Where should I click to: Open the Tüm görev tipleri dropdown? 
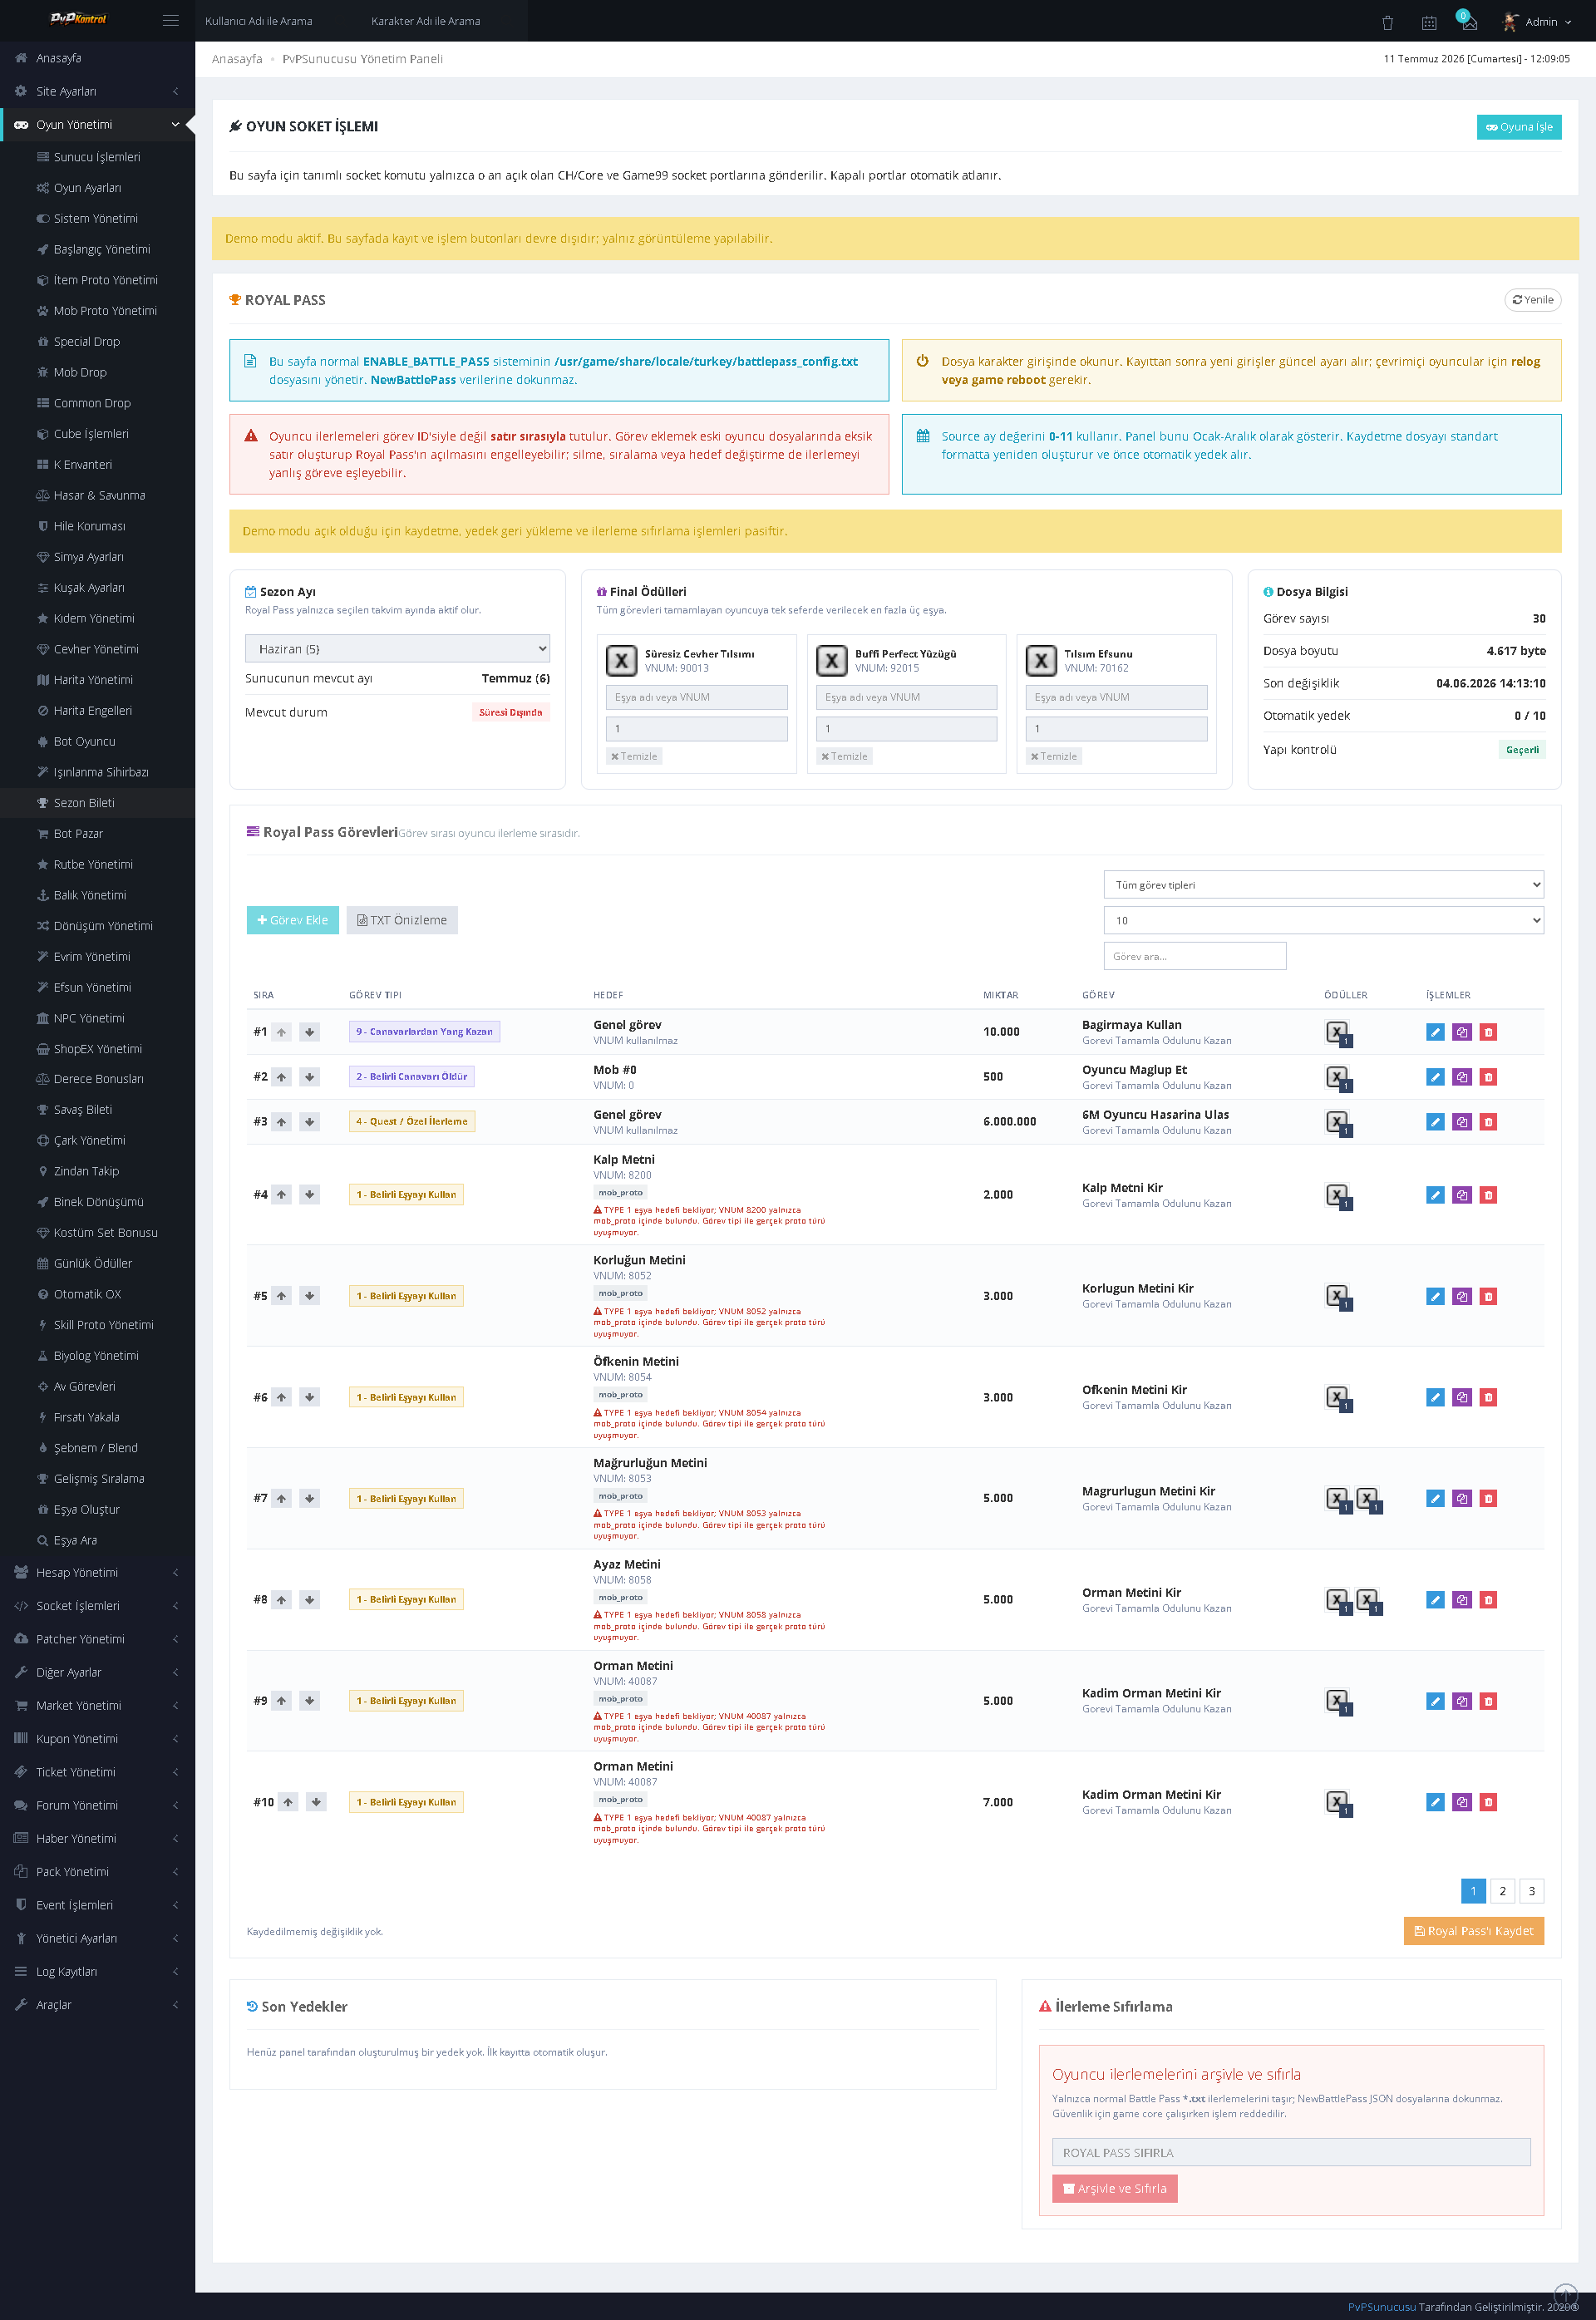pyautogui.click(x=1323, y=885)
